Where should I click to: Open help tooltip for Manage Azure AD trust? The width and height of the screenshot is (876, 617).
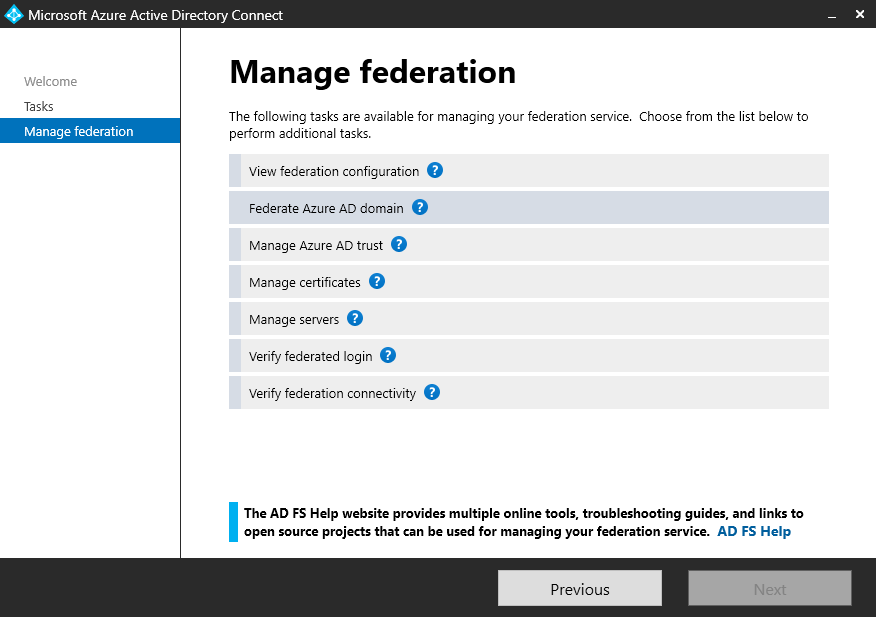pyautogui.click(x=399, y=244)
